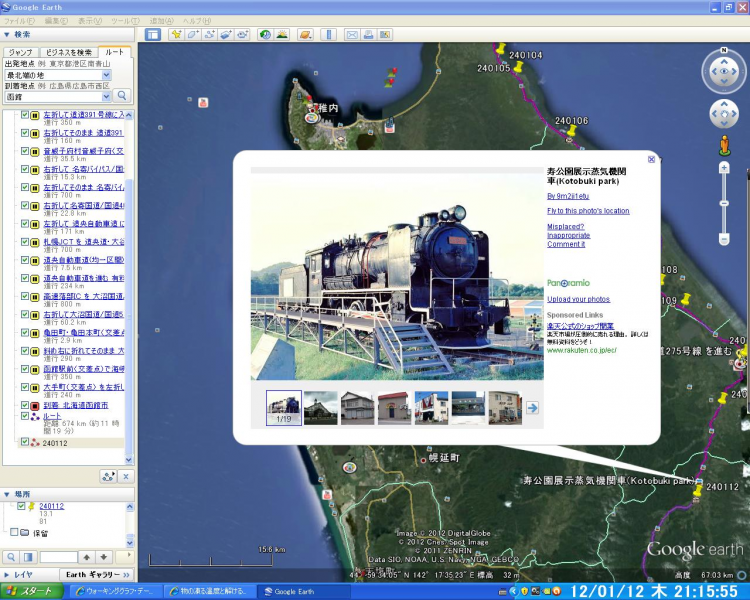The height and width of the screenshot is (600, 750).
Task: Click the print toolbar icon
Action: pos(369,35)
